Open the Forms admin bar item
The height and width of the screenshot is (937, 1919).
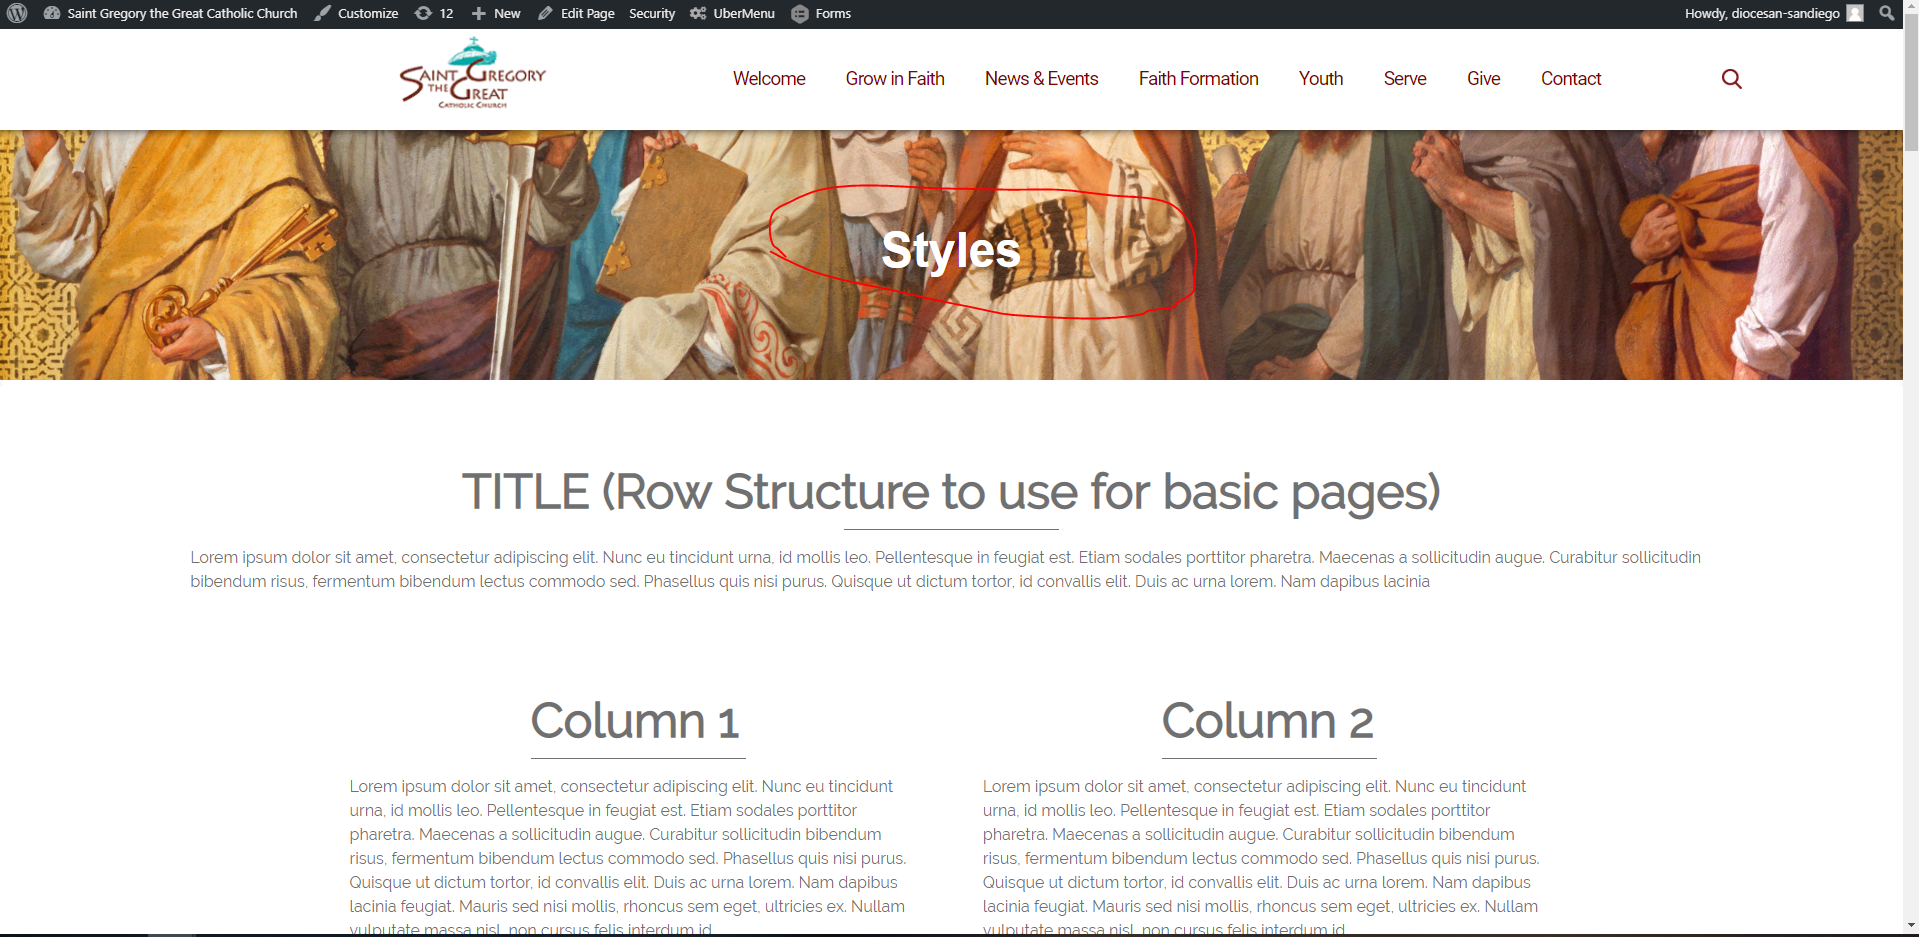[x=821, y=14]
